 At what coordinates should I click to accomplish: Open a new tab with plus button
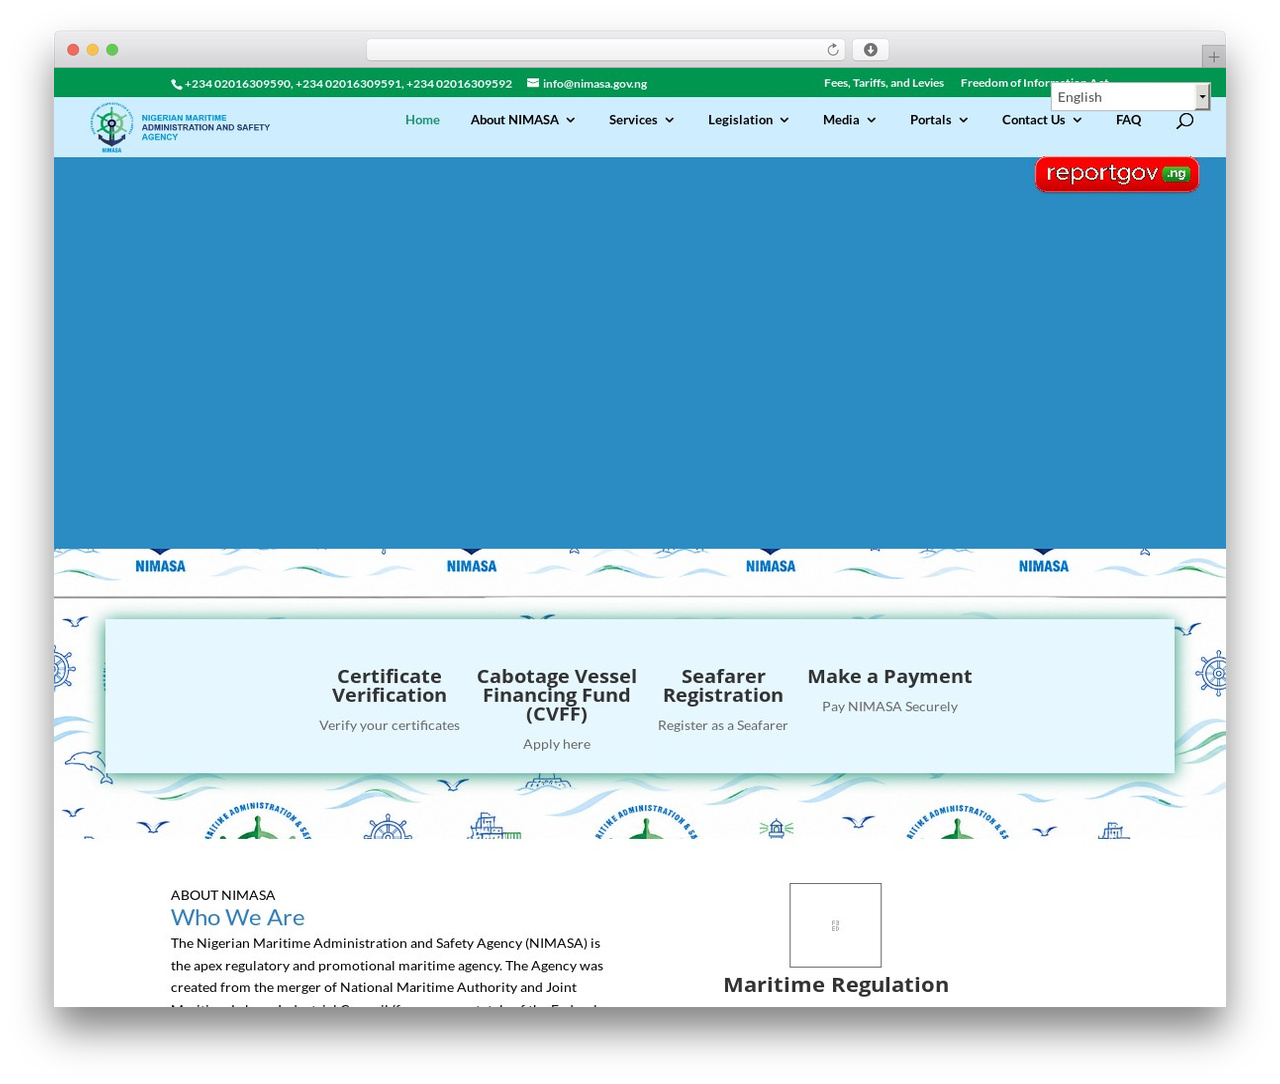[1213, 57]
